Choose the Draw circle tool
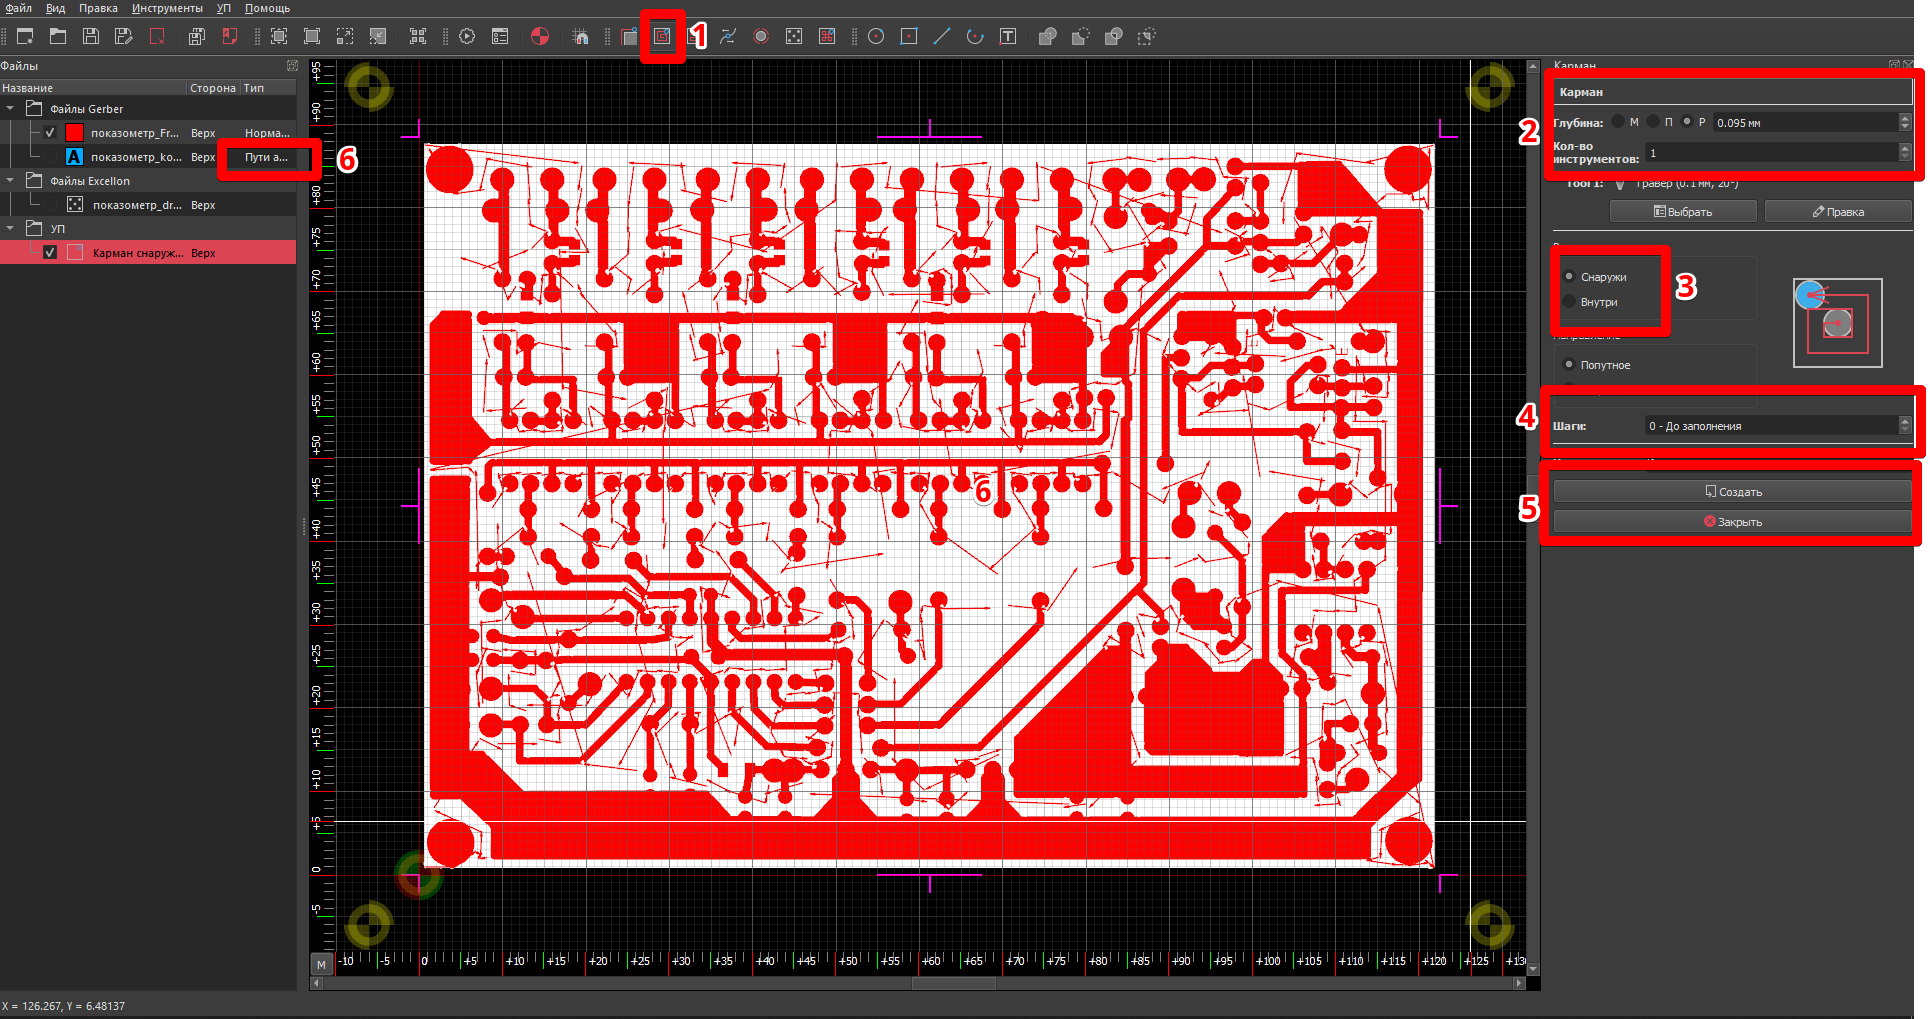 click(x=876, y=36)
